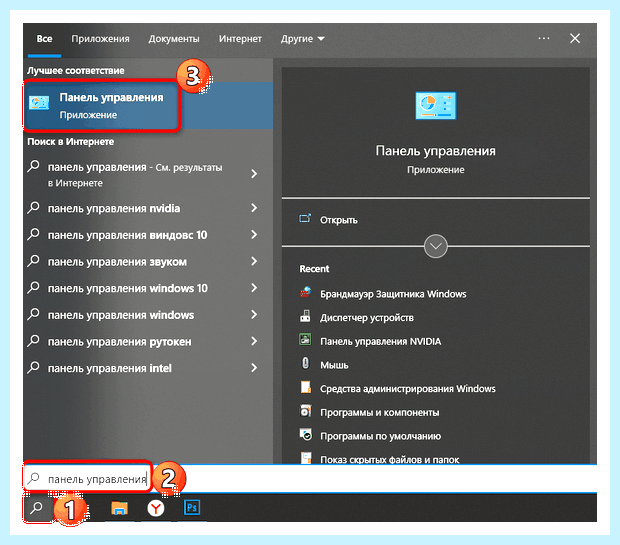
Task: Click the Программы и компоненты icon
Action: [305, 411]
